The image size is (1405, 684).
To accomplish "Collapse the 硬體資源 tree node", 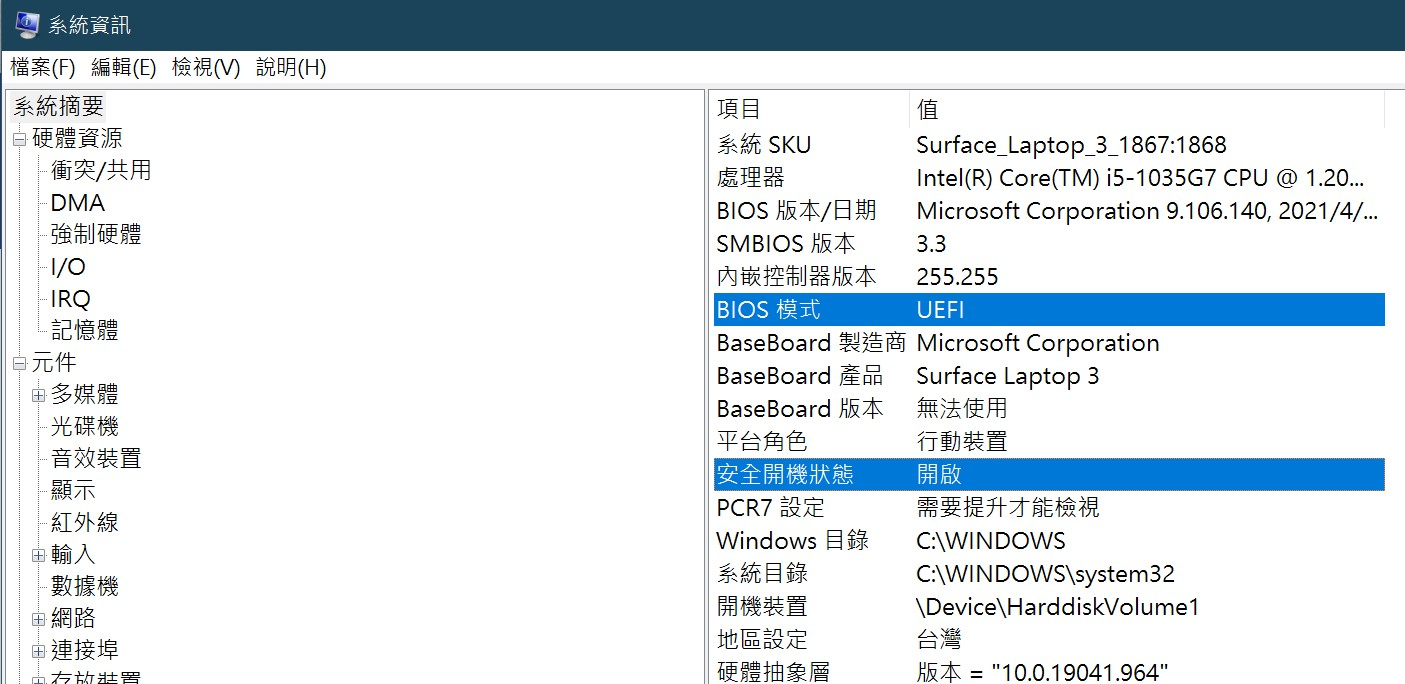I will (x=19, y=139).
